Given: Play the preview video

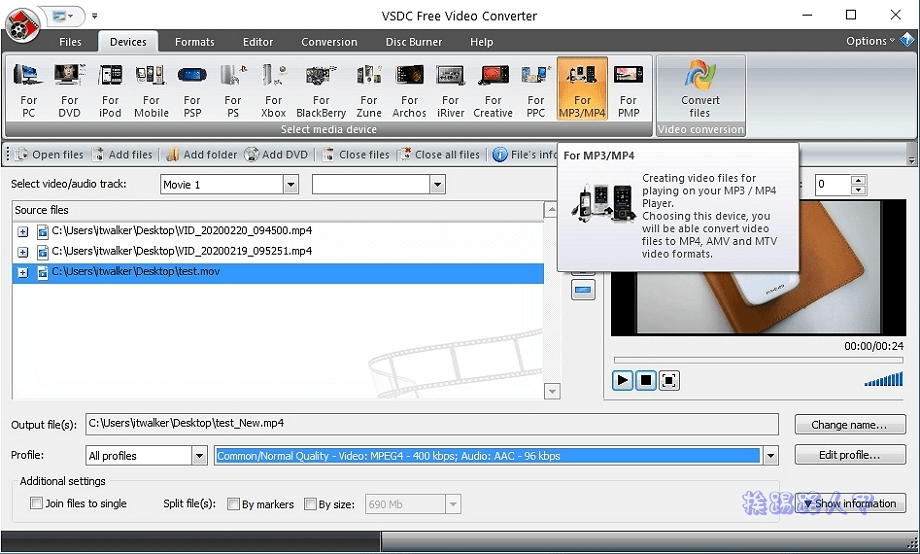Looking at the screenshot, I should point(622,380).
